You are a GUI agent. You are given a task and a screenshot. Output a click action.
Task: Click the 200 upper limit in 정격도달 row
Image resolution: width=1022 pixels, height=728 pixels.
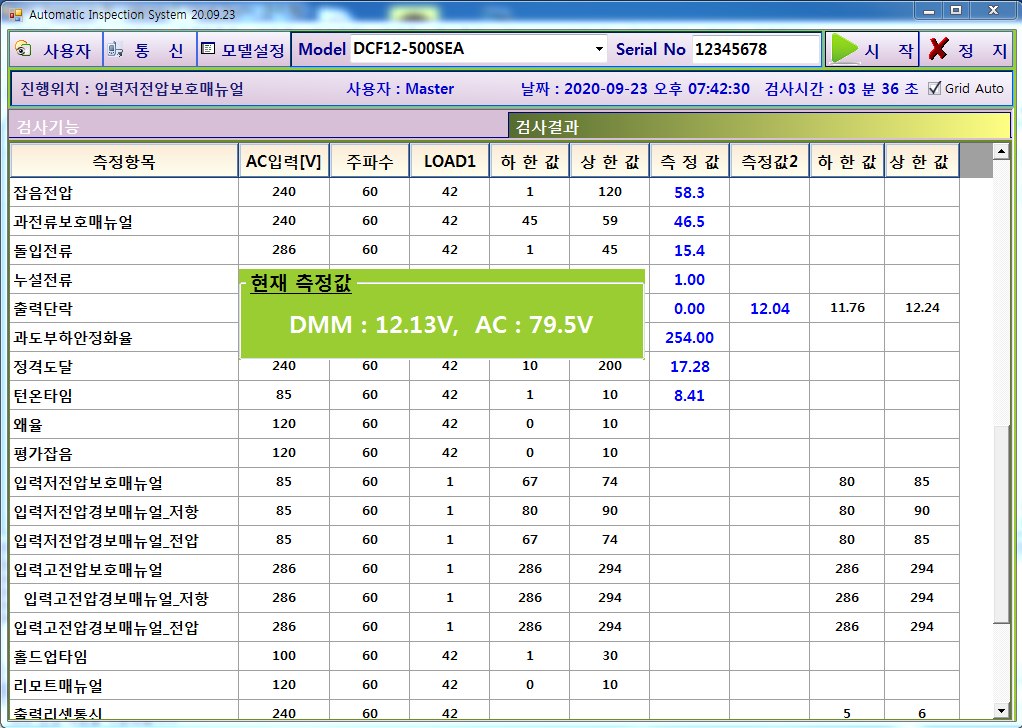(x=609, y=366)
